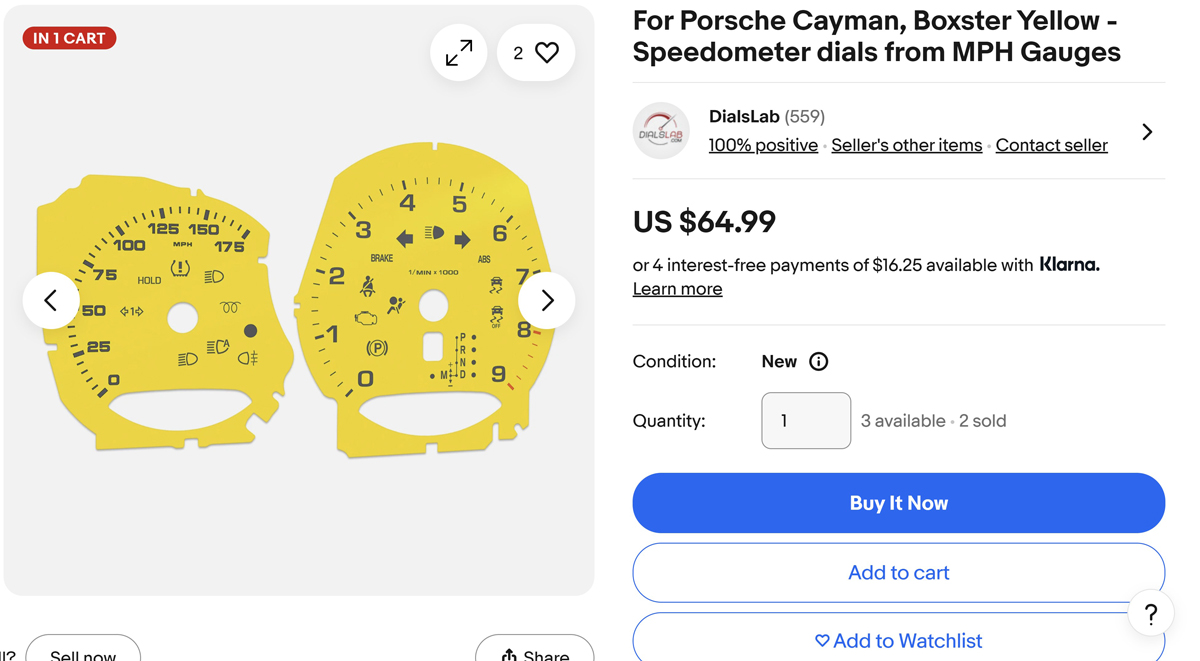Viewport: 1200px width, 661px height.
Task: View Seller's other items
Action: pos(906,146)
